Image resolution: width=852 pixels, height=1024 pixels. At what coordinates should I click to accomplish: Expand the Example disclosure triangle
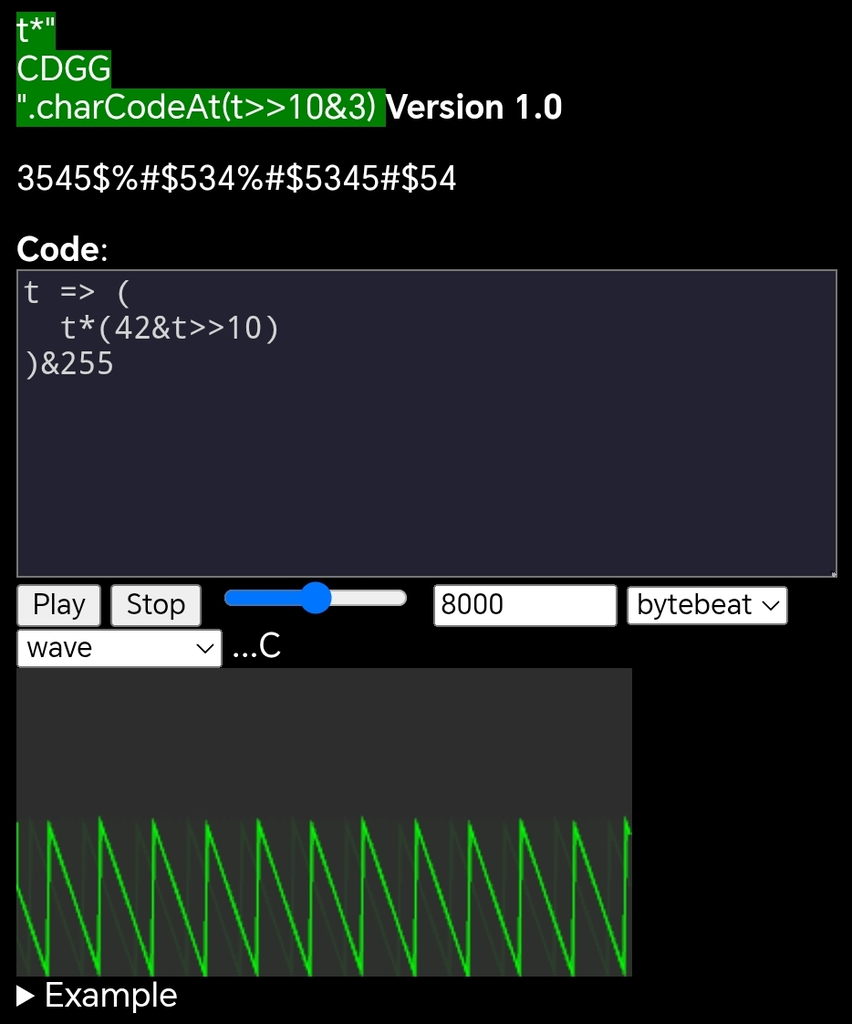point(26,996)
